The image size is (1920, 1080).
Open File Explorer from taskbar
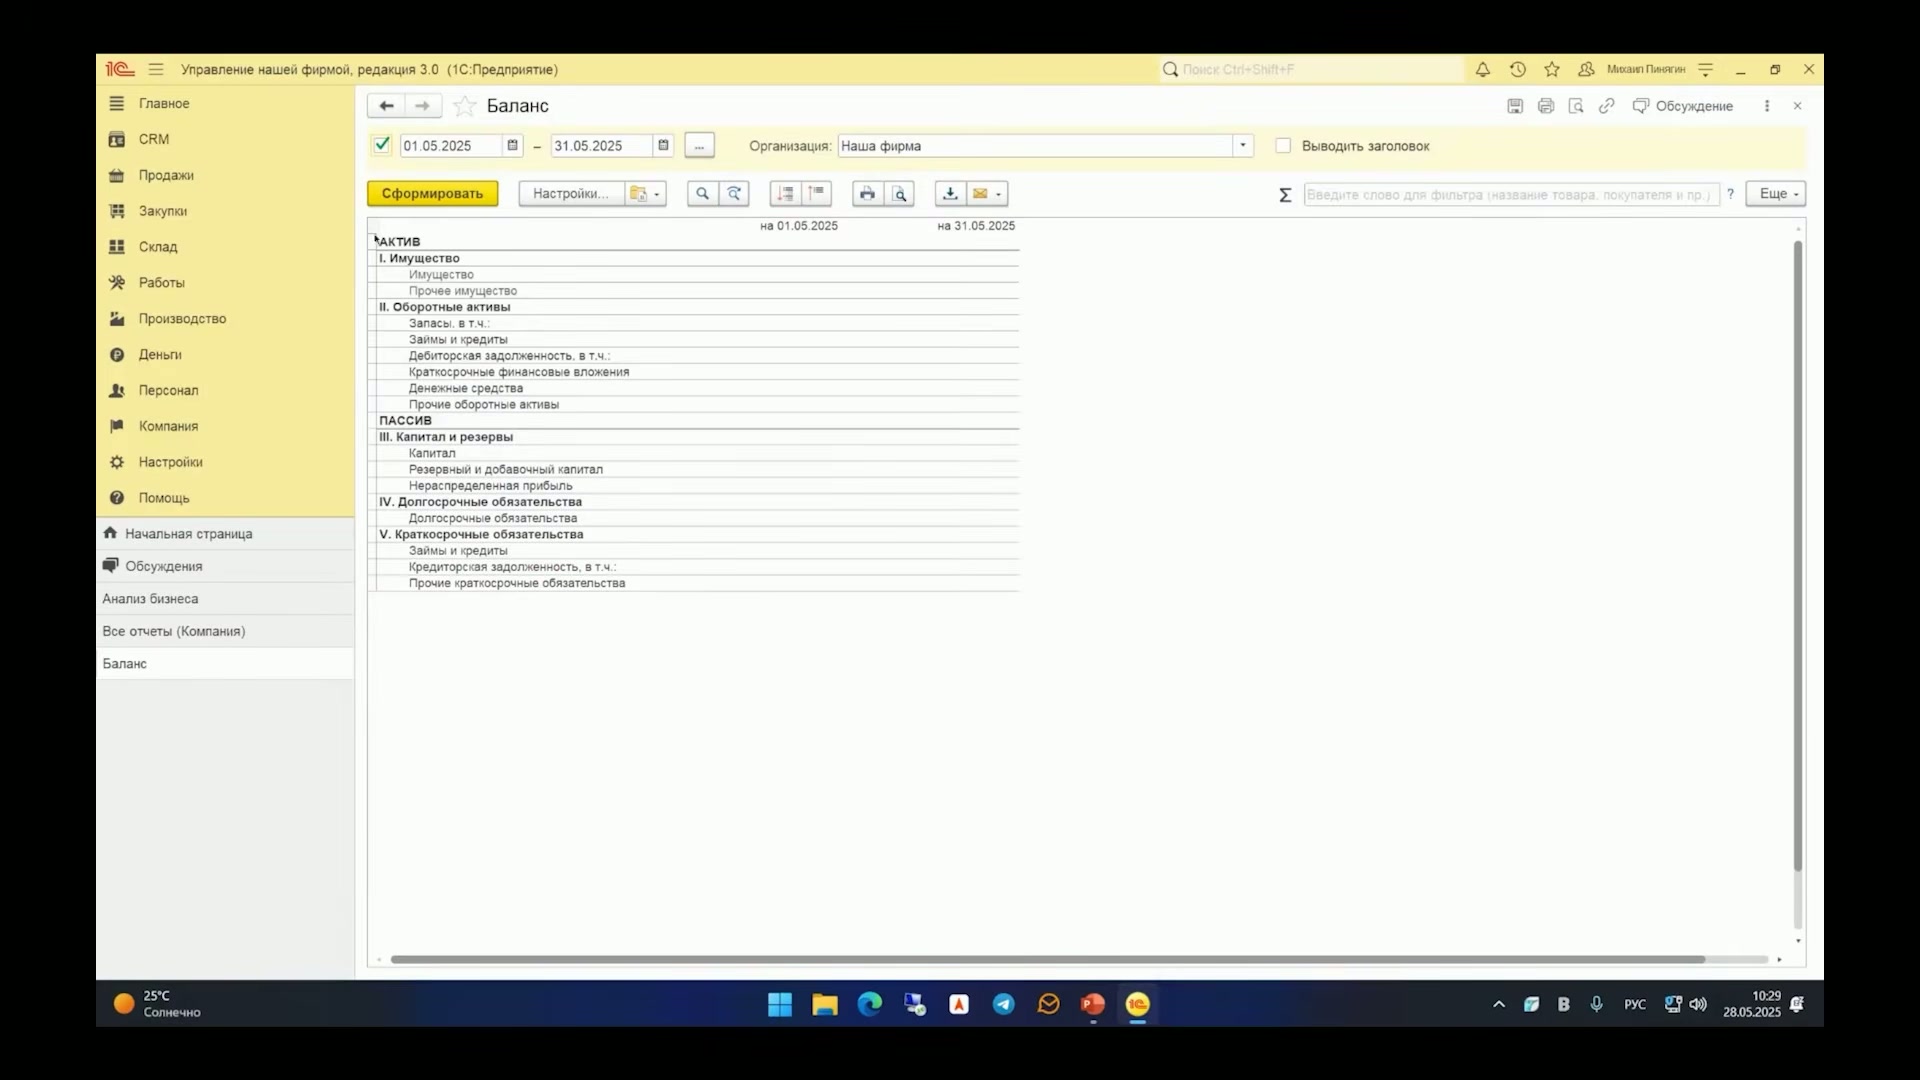click(x=824, y=1004)
